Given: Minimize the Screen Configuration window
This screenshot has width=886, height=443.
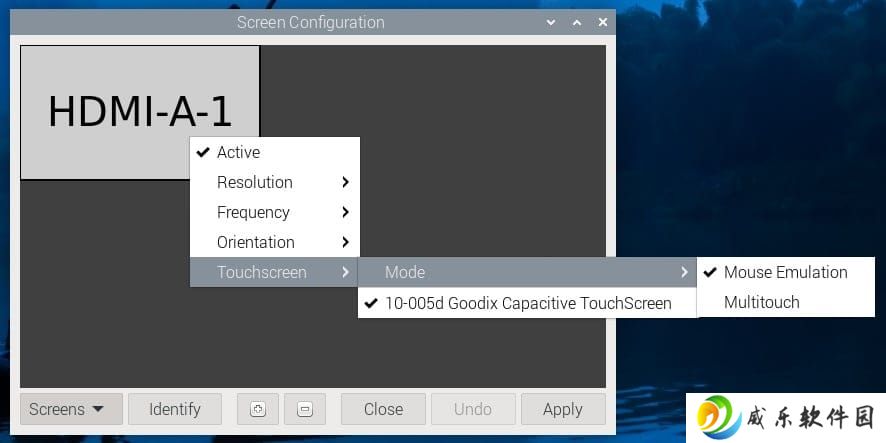Looking at the screenshot, I should point(551,23).
